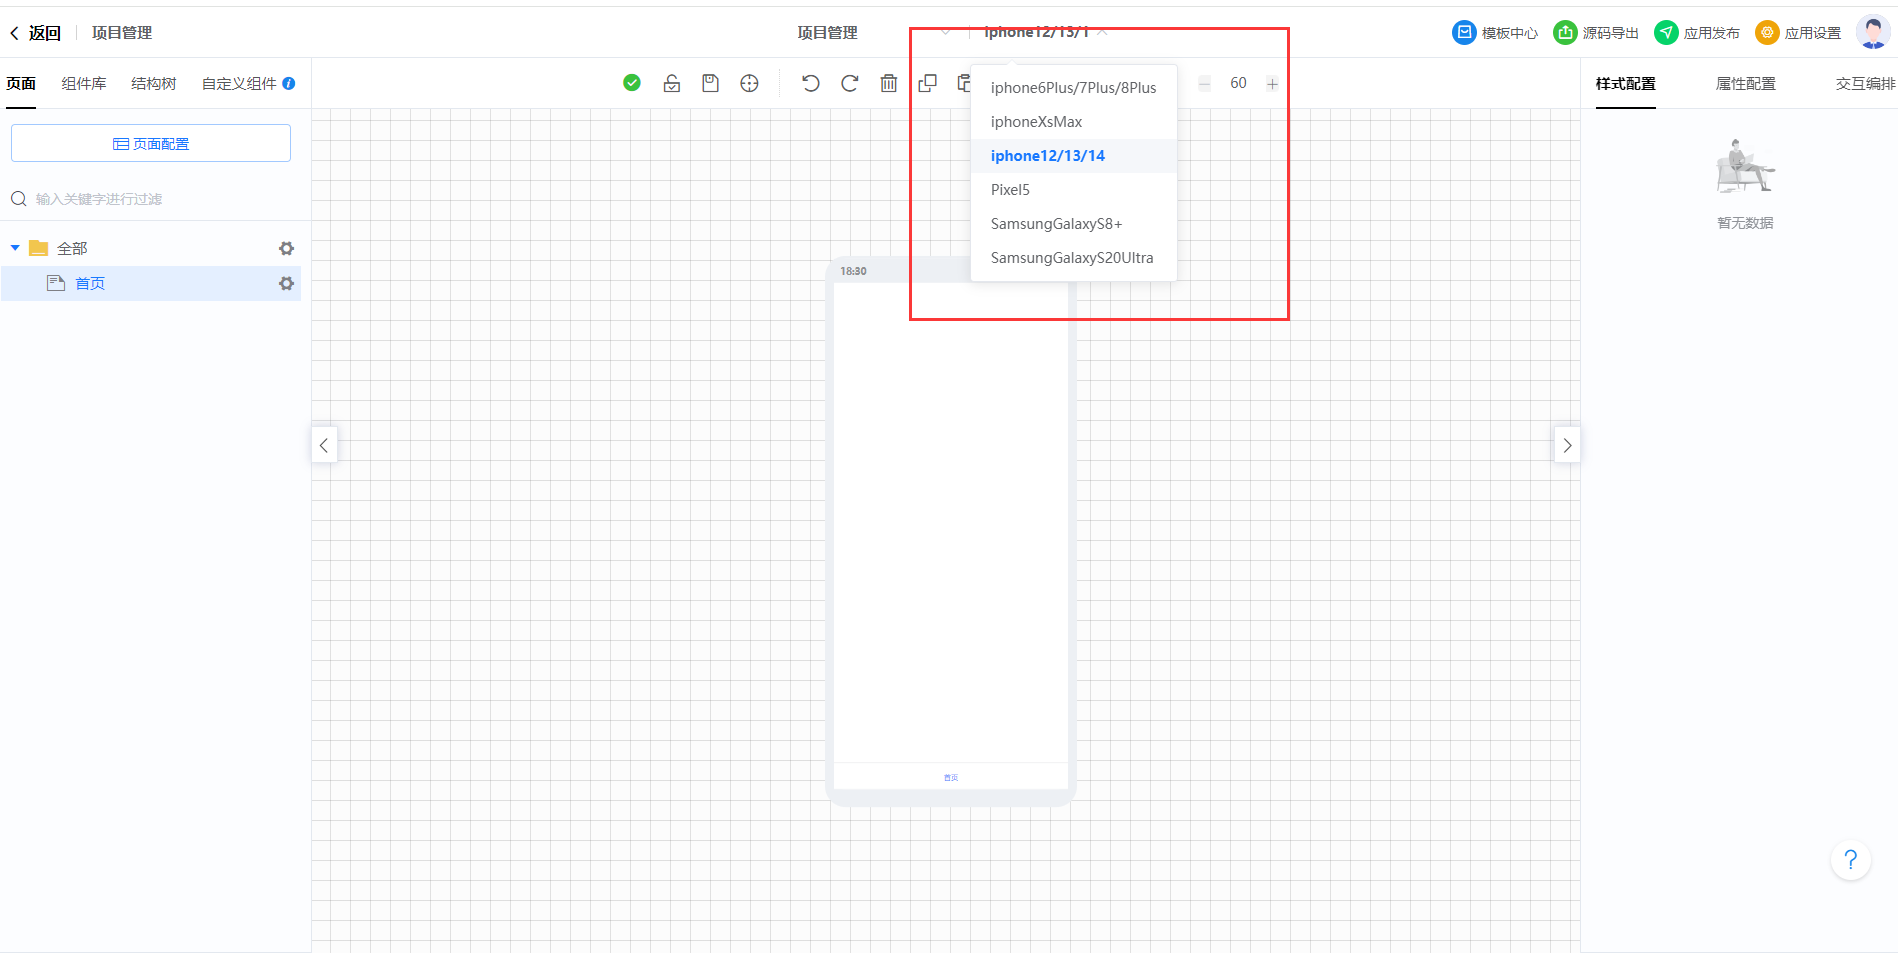Open 源码导出 source export
This screenshot has height=953, width=1898.
point(1596,33)
